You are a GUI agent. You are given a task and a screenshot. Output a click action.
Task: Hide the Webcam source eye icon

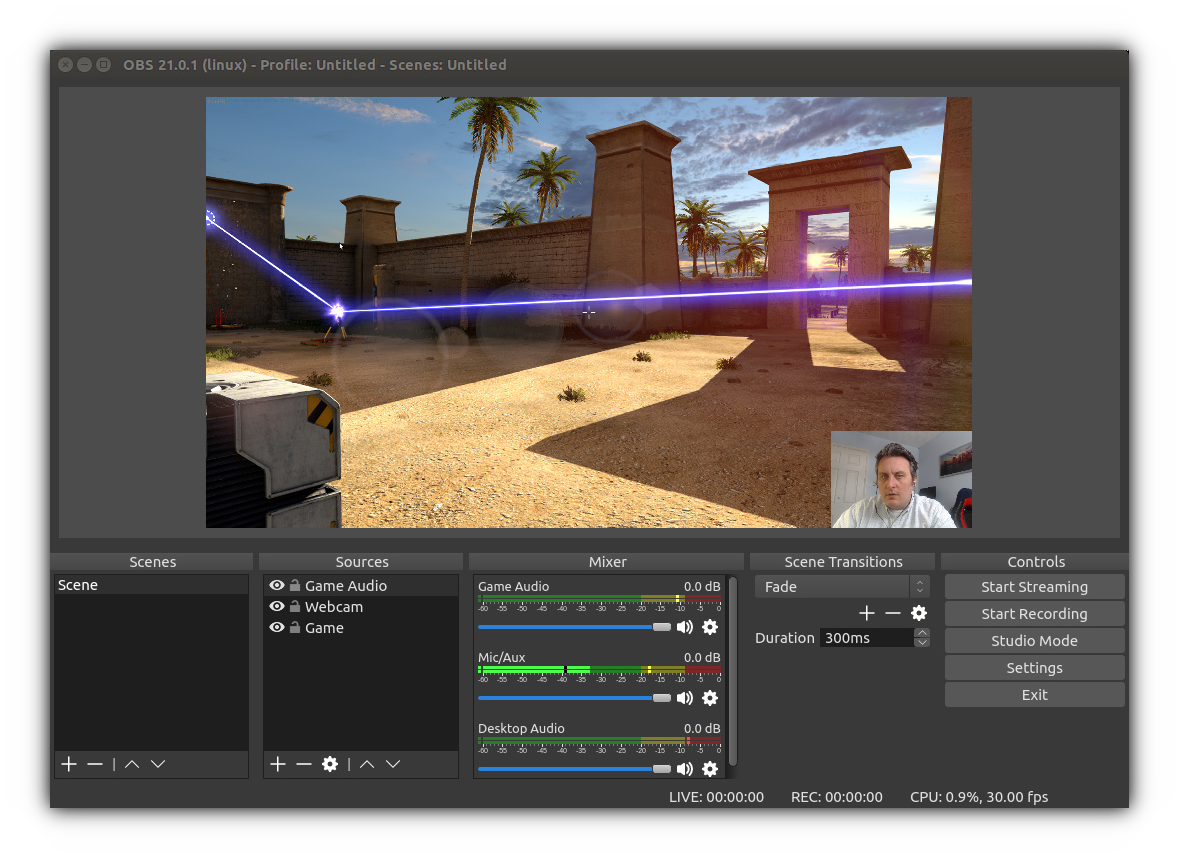tap(277, 607)
